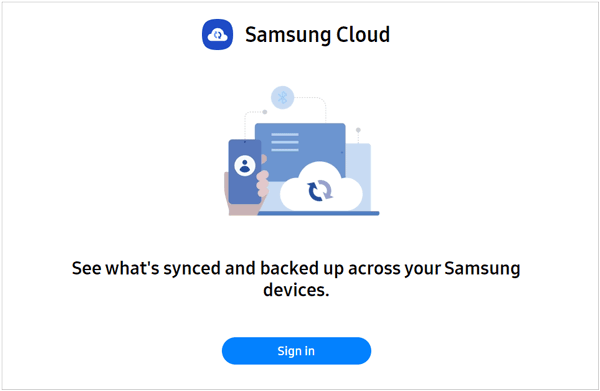Click the Bluetooth symbol bubble in the illustration

[x=282, y=98]
